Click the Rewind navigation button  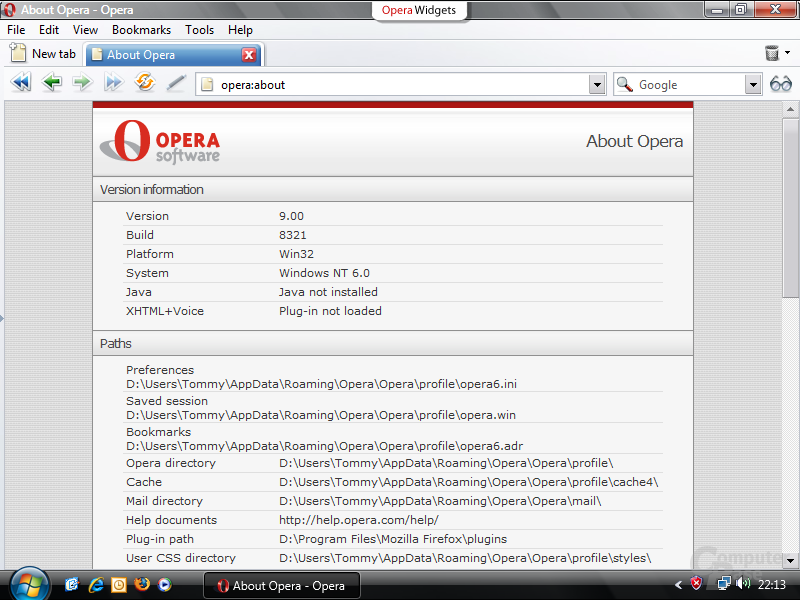(x=21, y=82)
